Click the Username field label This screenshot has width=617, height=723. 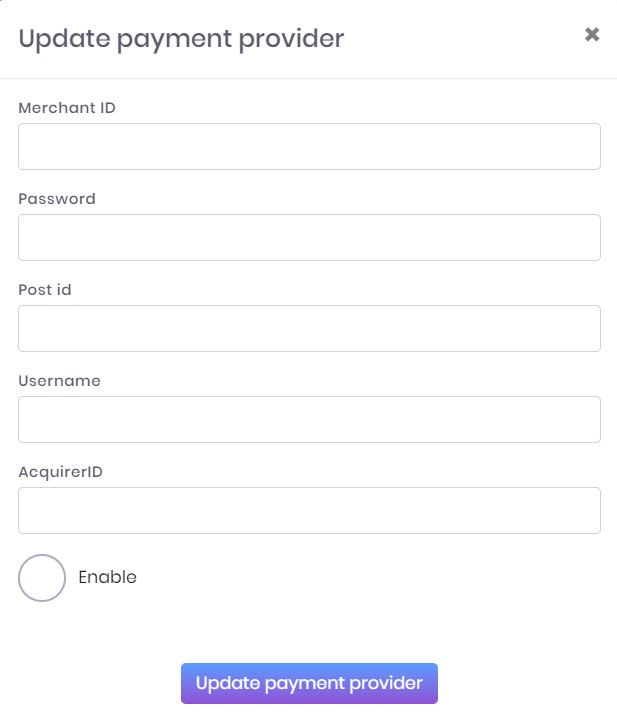pos(59,380)
